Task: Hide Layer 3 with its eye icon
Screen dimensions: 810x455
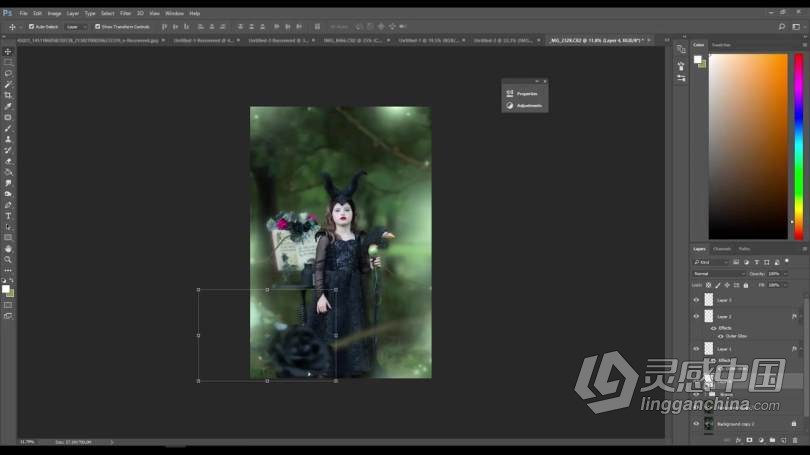Action: point(696,300)
